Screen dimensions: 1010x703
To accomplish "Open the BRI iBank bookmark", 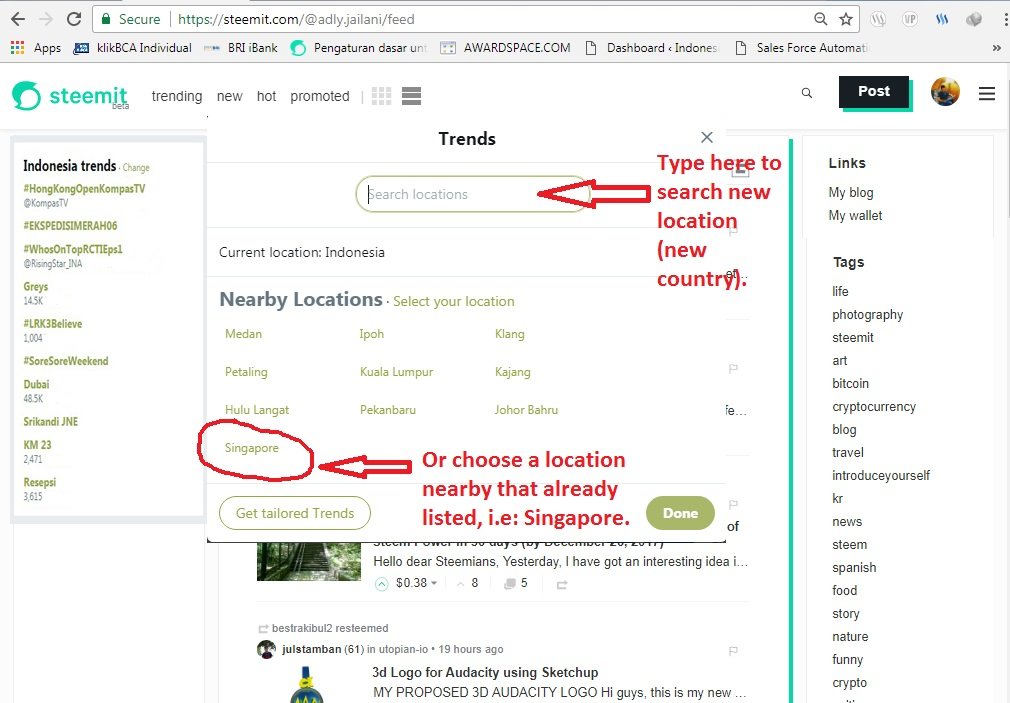I will (241, 48).
